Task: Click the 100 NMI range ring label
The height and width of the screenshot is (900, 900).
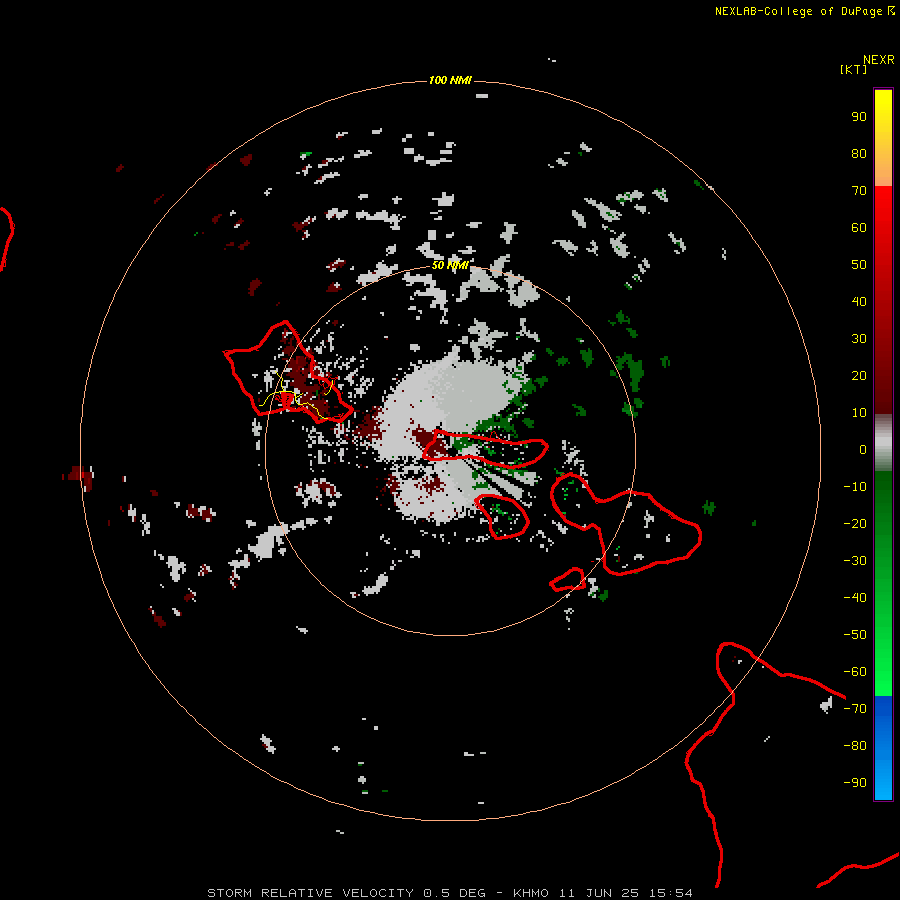Action: [450, 80]
